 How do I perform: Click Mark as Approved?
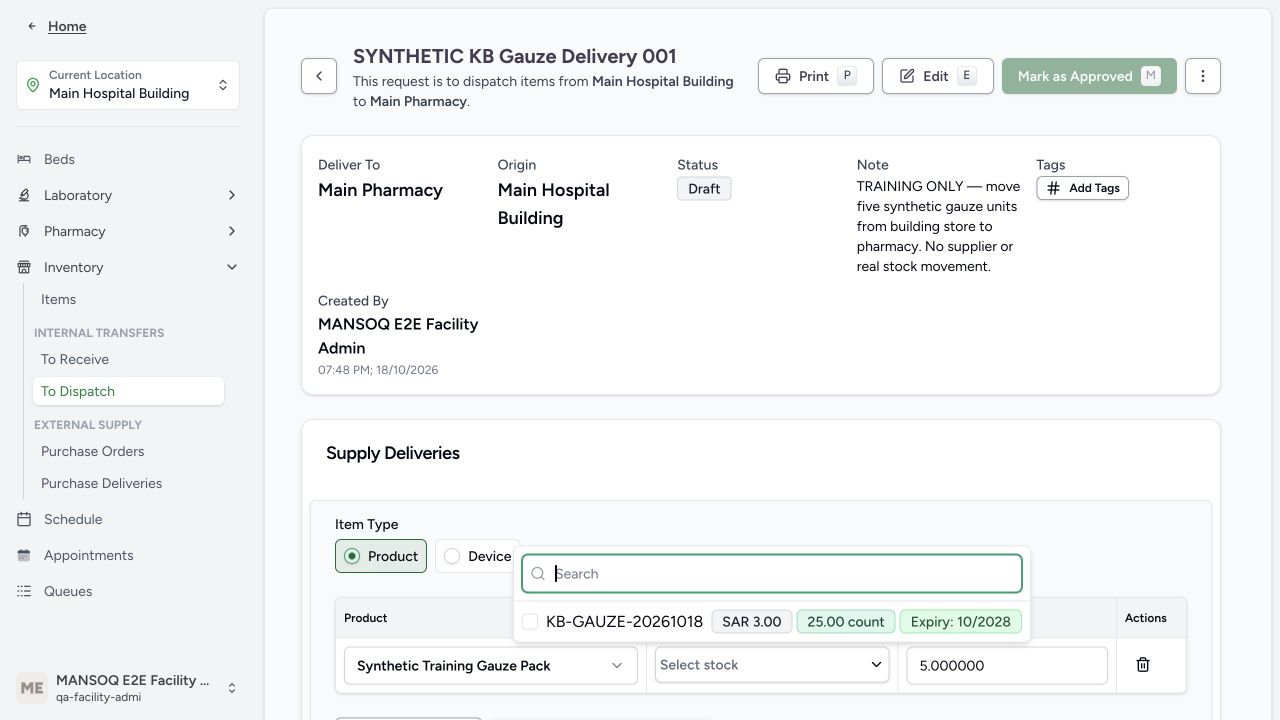tap(1089, 76)
